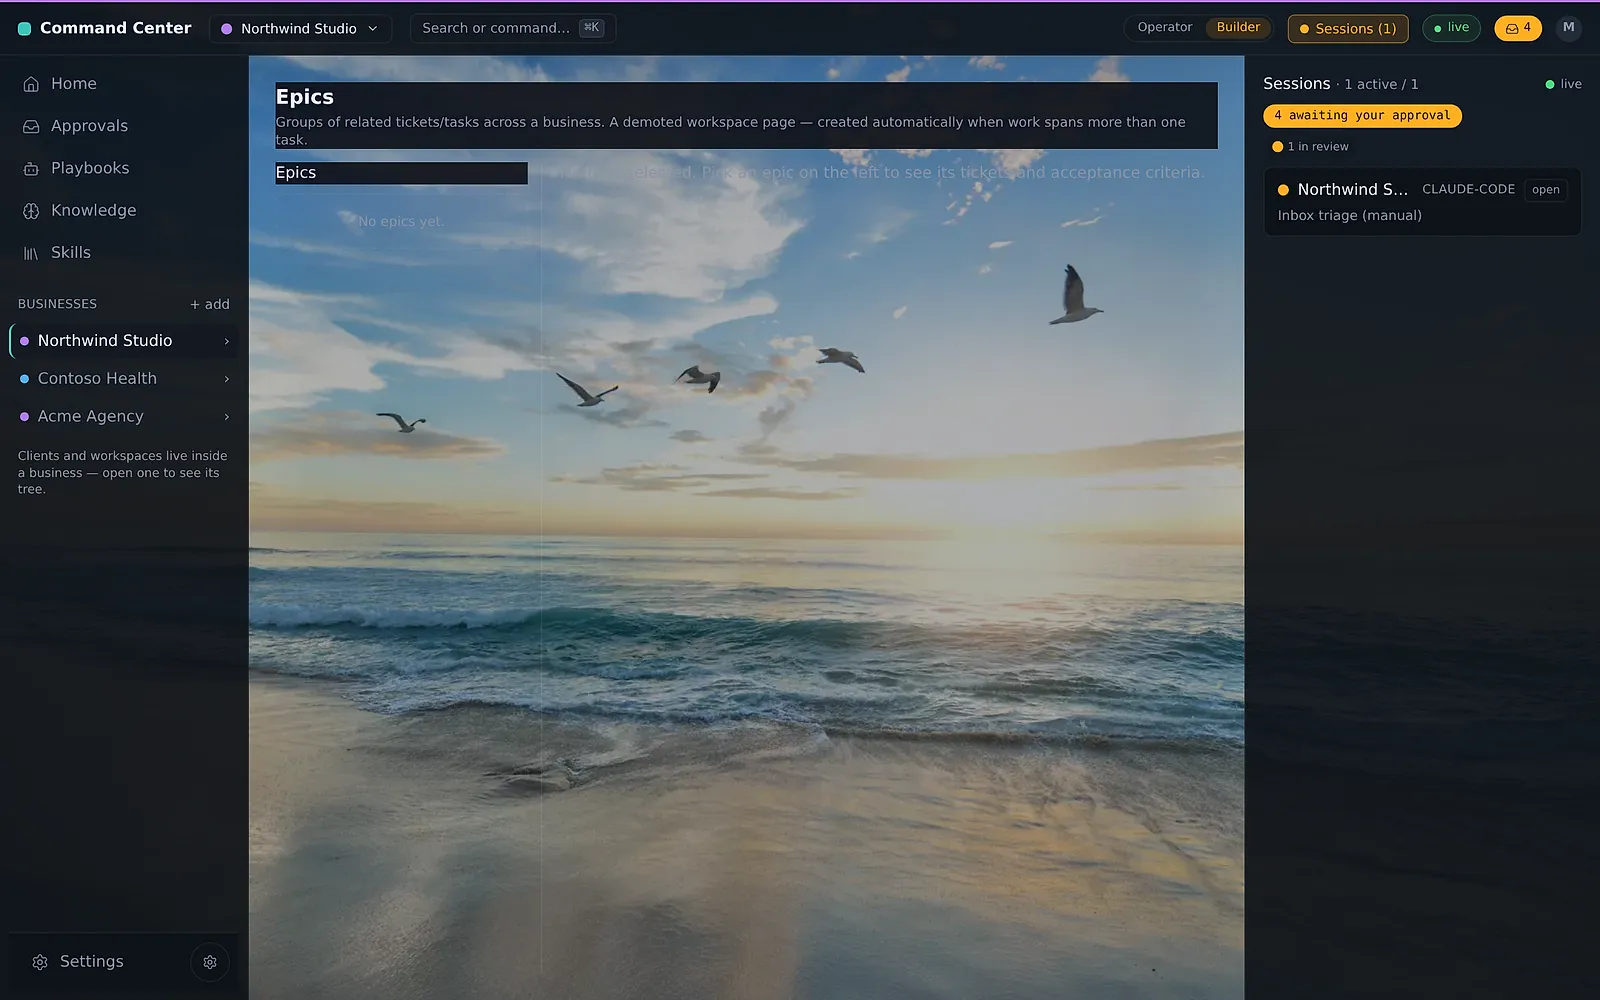
Task: Click the 4 awaiting your approval badge
Action: click(x=1362, y=116)
